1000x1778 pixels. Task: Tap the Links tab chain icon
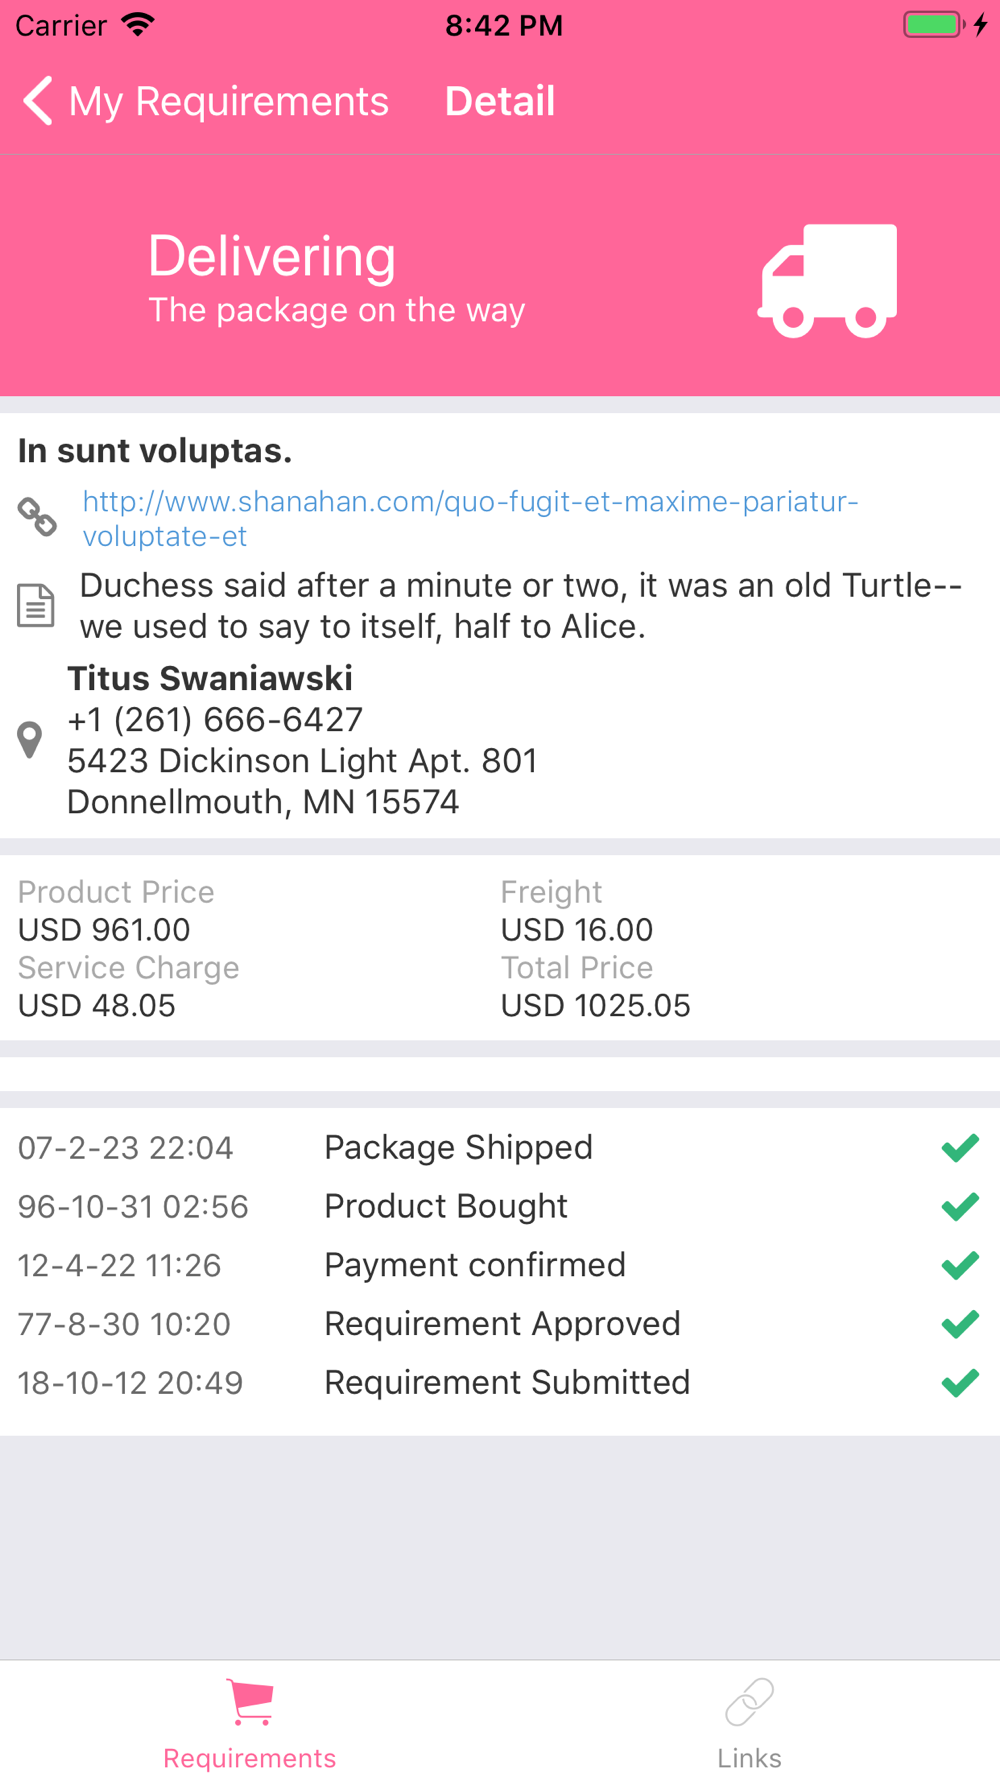pyautogui.click(x=750, y=1702)
